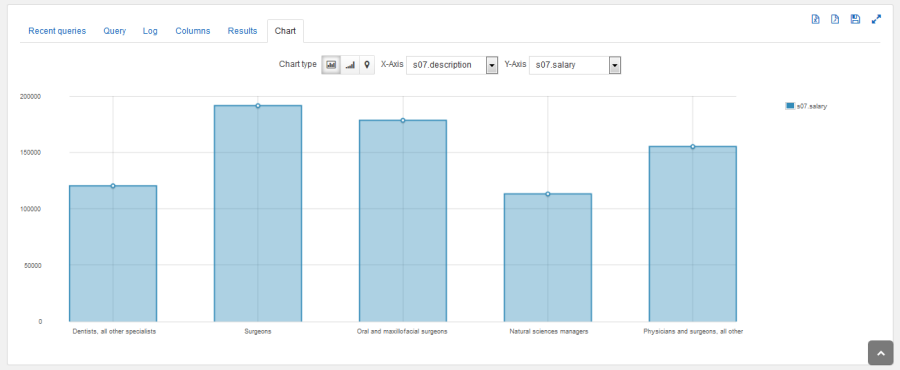Image resolution: width=900 pixels, height=370 pixels.
Task: Expand the panel to fullscreen
Action: [x=876, y=20]
